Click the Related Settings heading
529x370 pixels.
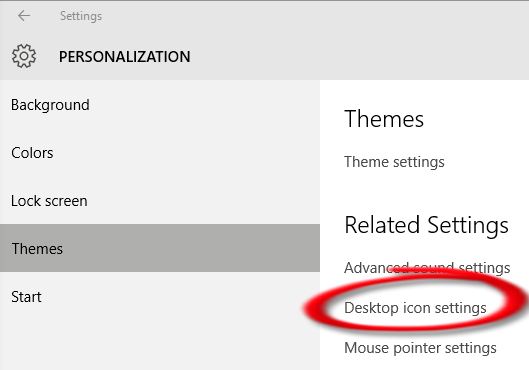426,225
